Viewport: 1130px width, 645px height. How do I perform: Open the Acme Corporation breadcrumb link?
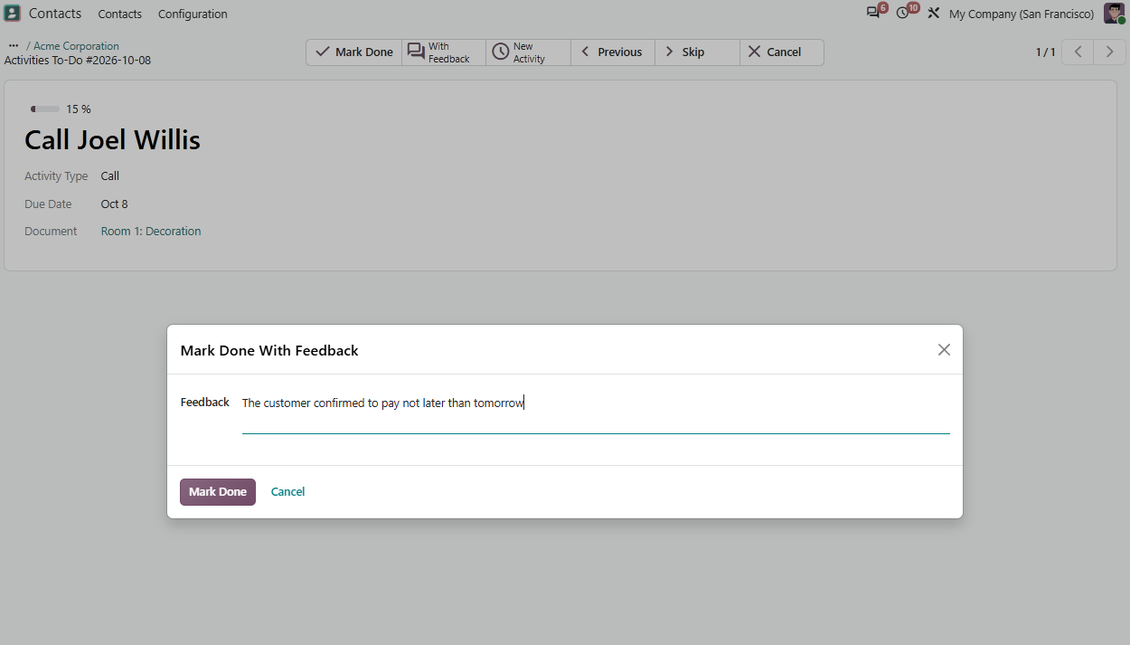pos(76,45)
